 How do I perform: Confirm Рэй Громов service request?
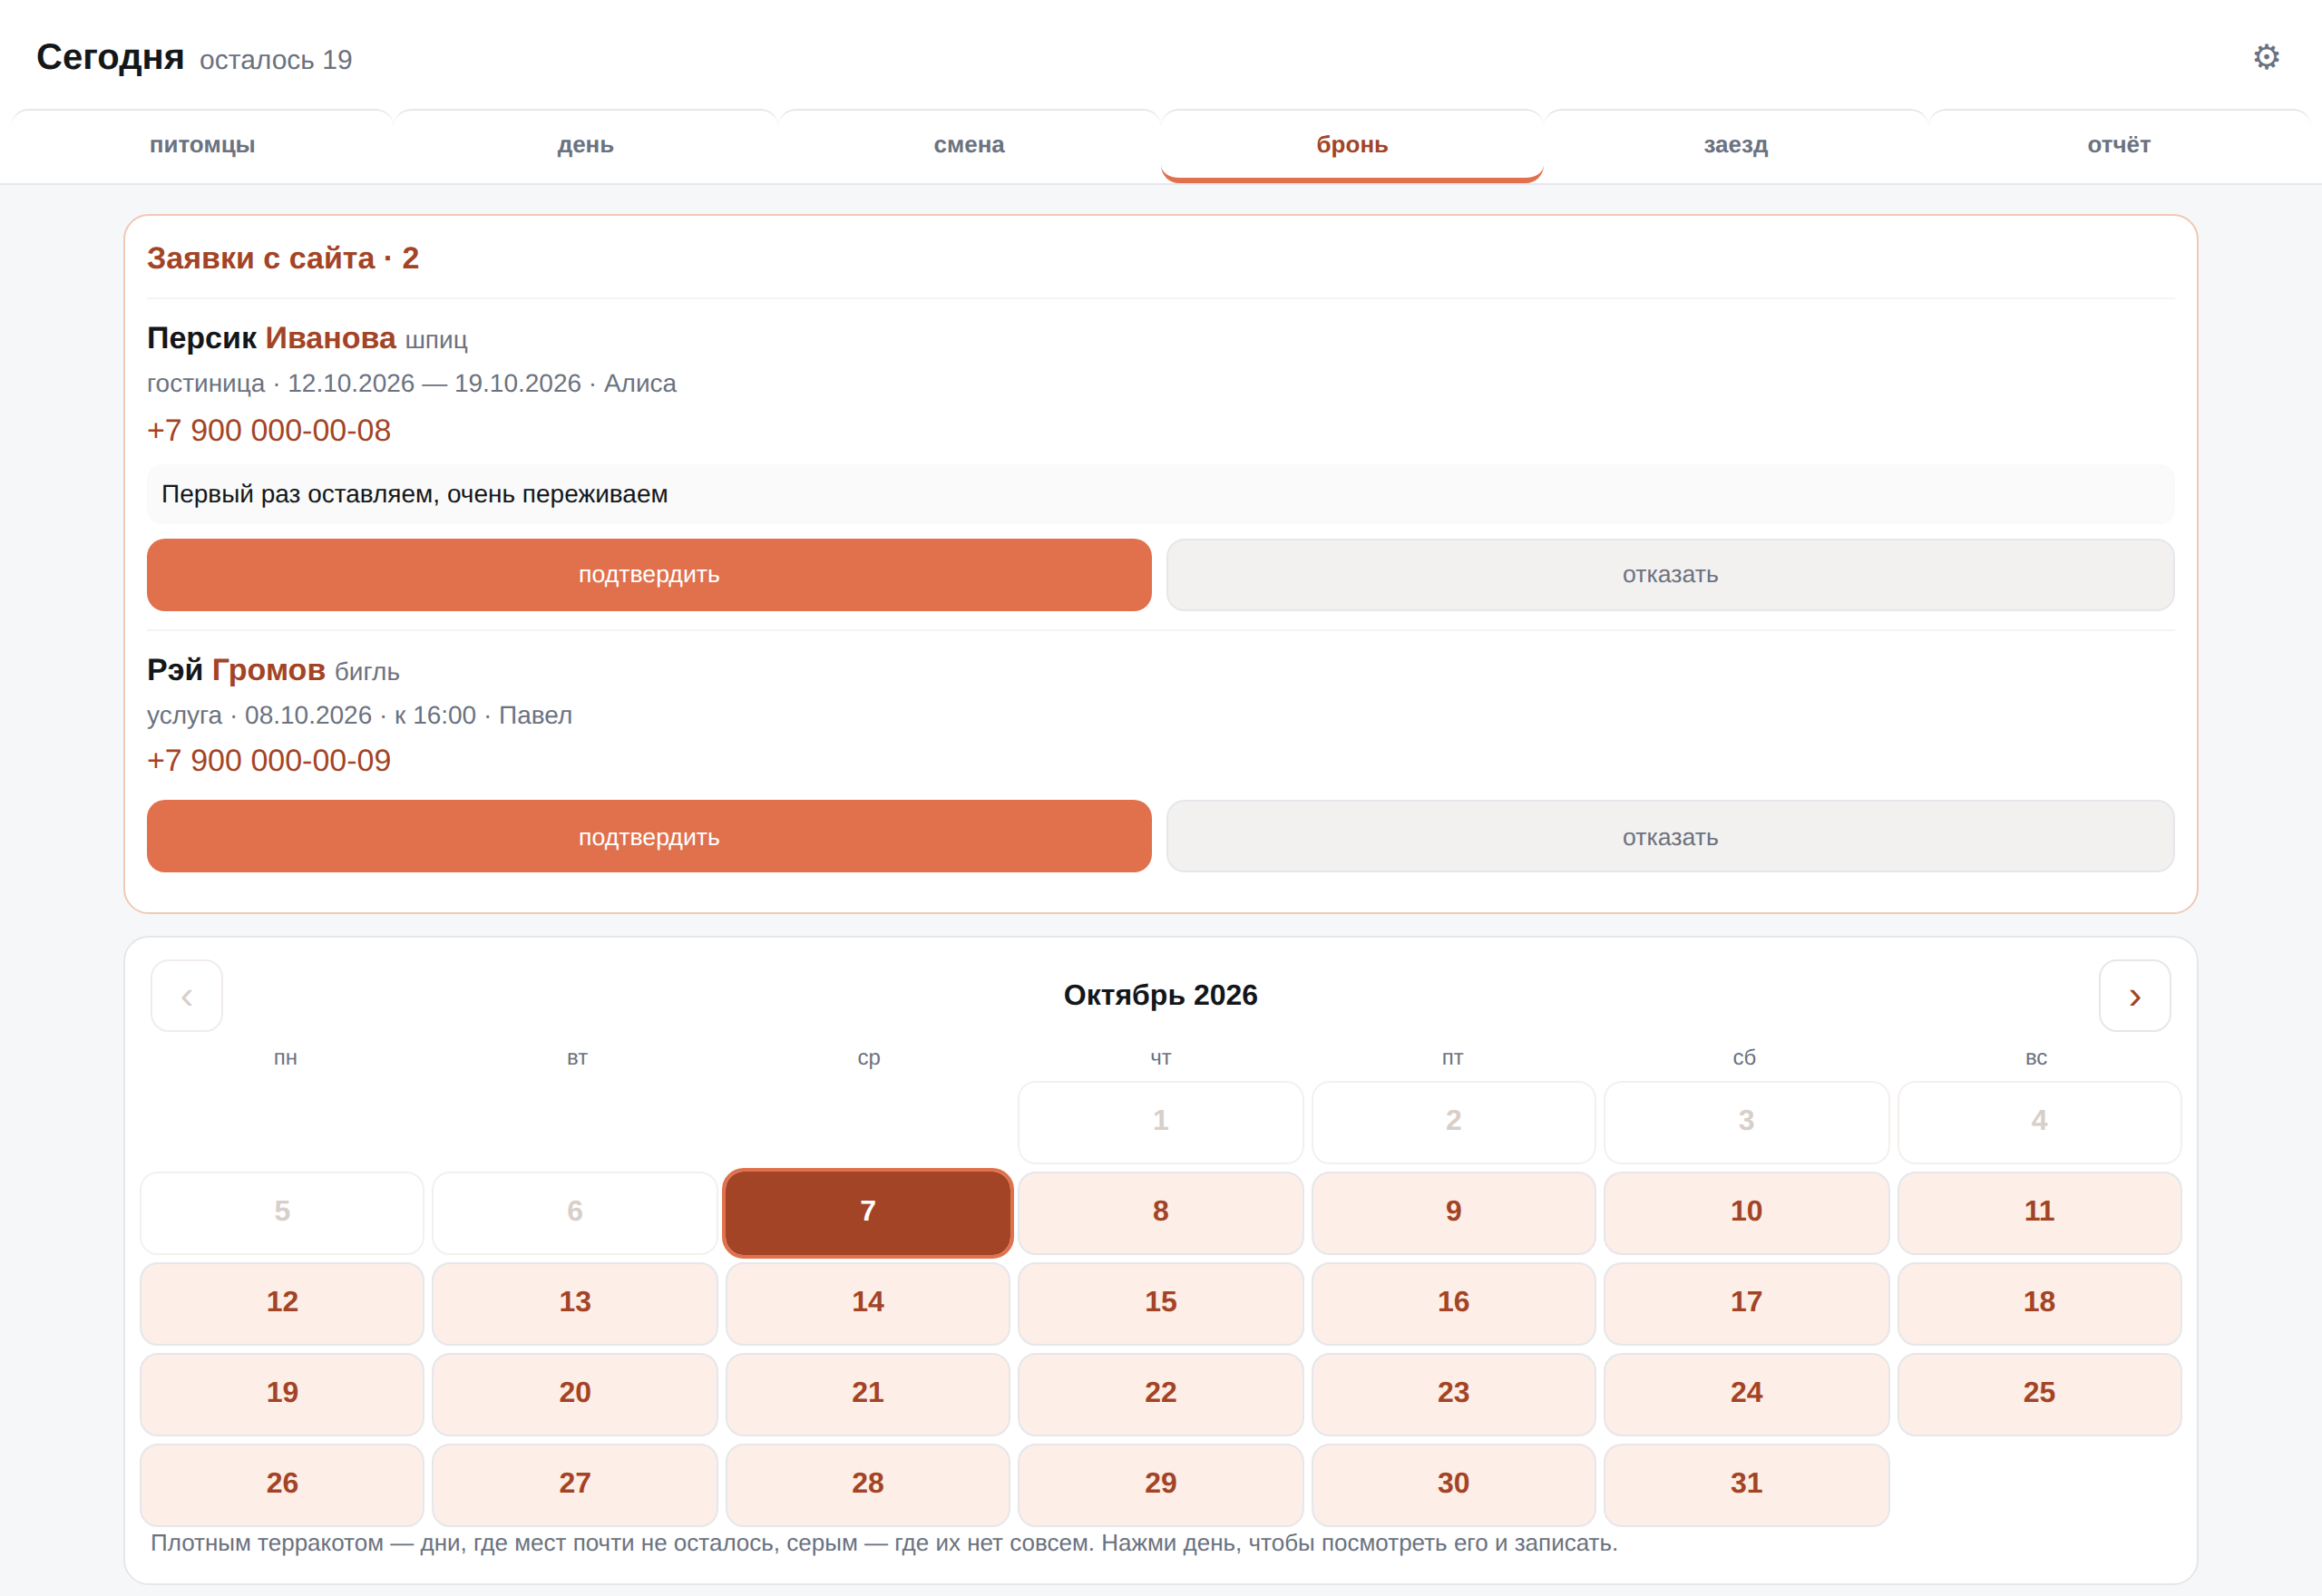[x=649, y=837]
